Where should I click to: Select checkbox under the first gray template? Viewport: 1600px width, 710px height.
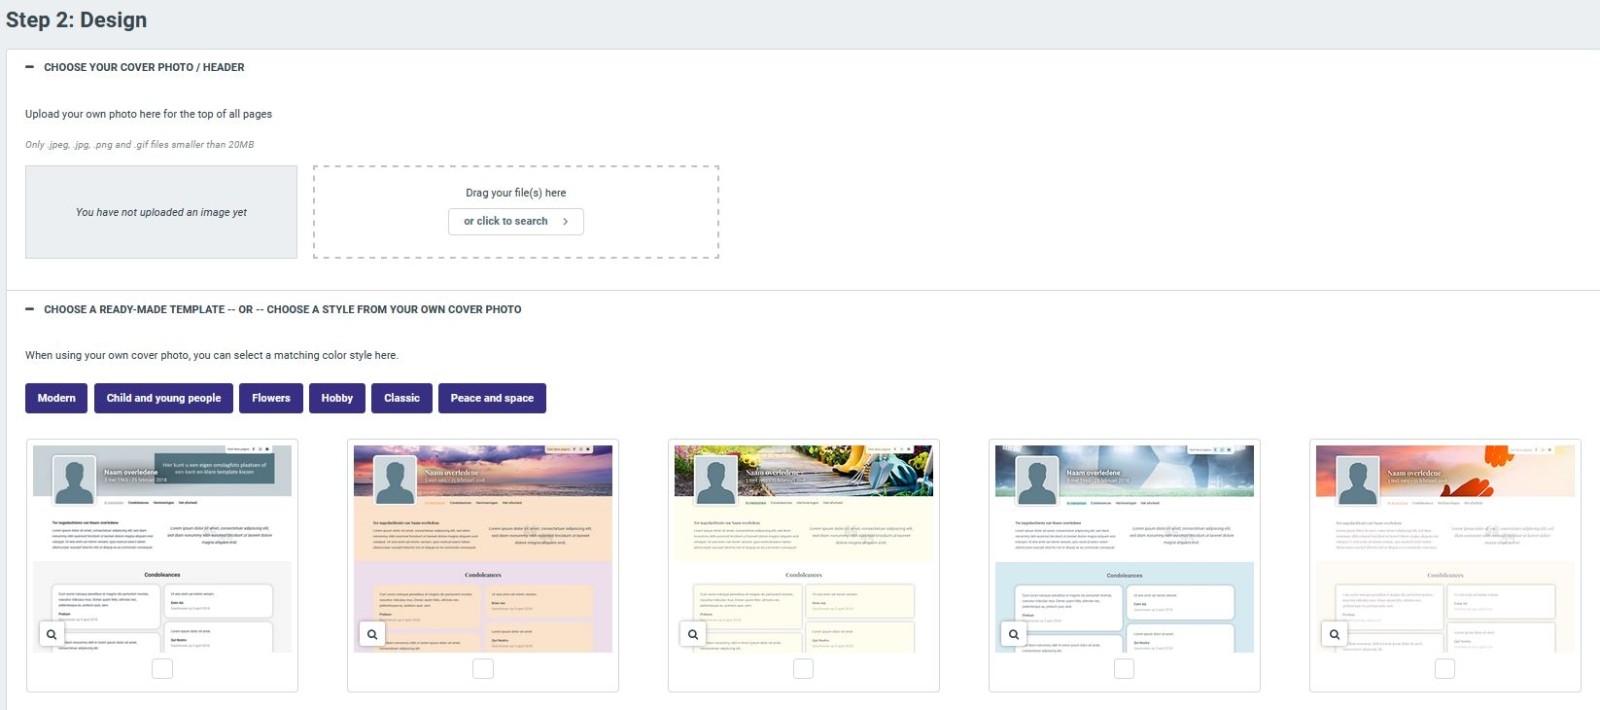click(x=162, y=669)
